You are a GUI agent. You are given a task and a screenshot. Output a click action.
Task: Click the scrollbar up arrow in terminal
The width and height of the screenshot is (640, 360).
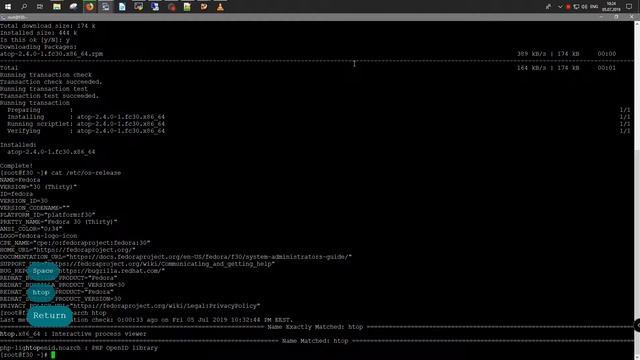(637, 24)
